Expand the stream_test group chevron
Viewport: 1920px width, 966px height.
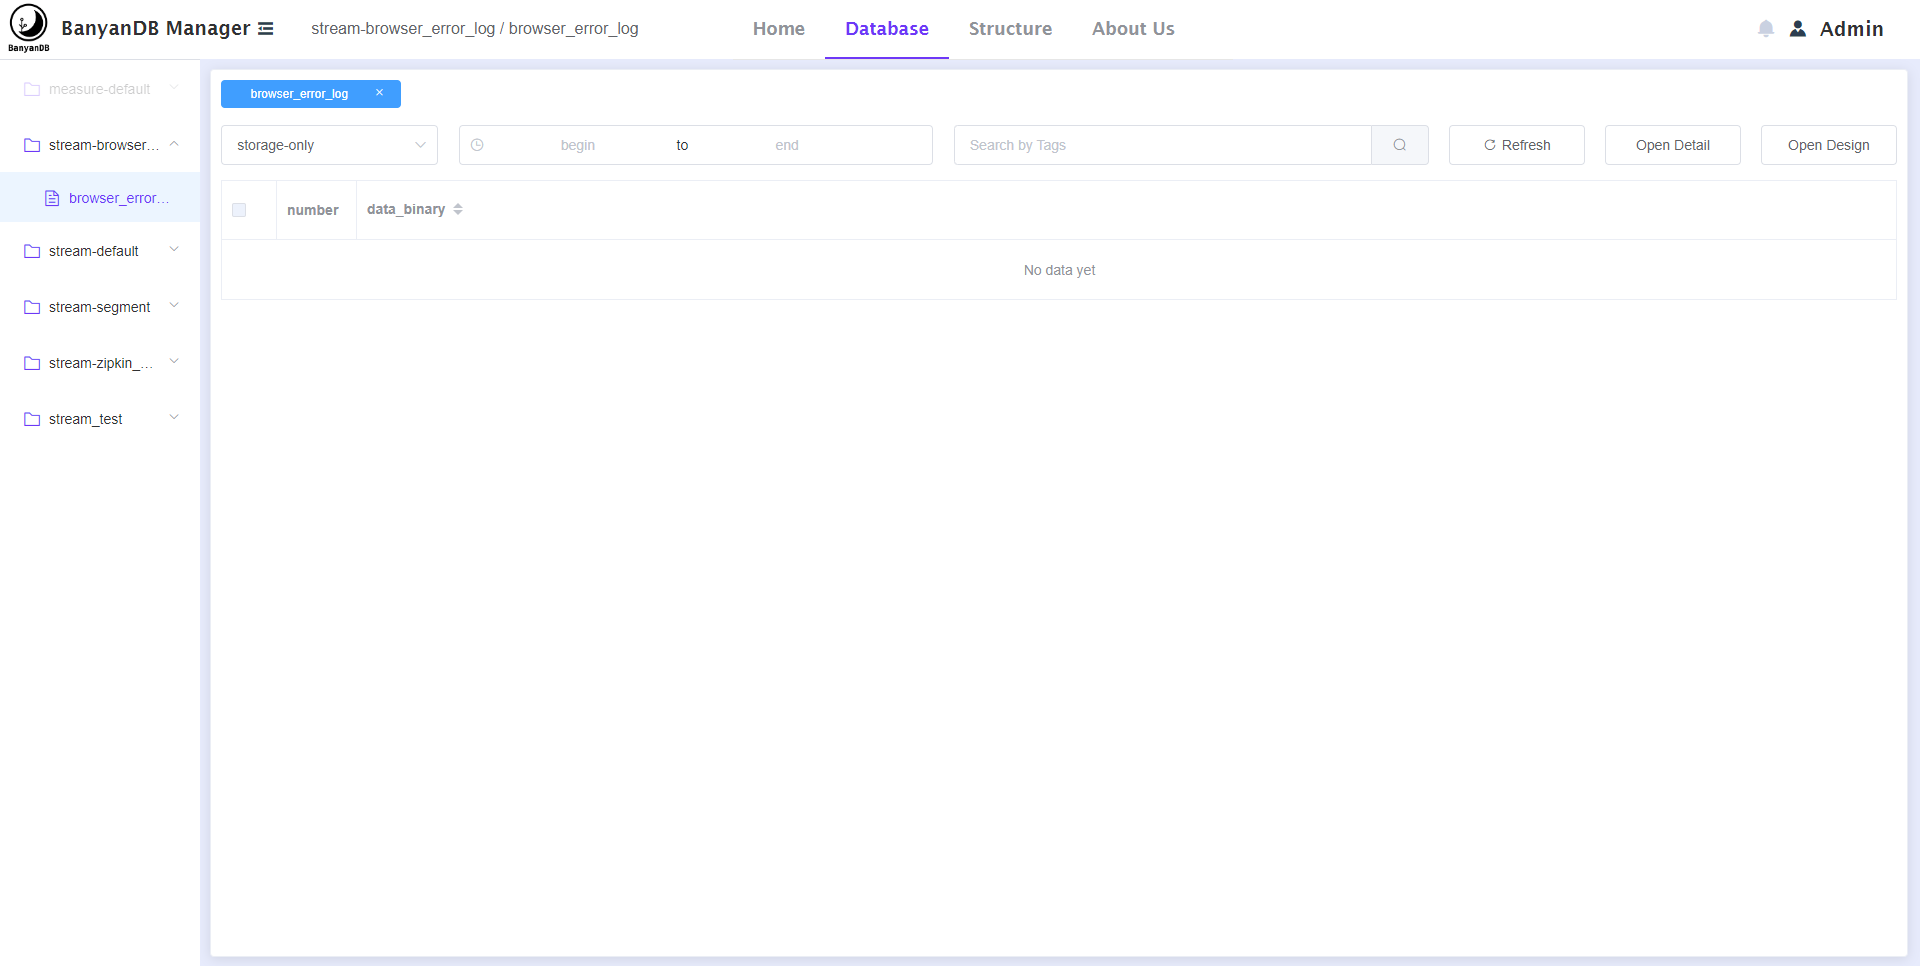(174, 418)
